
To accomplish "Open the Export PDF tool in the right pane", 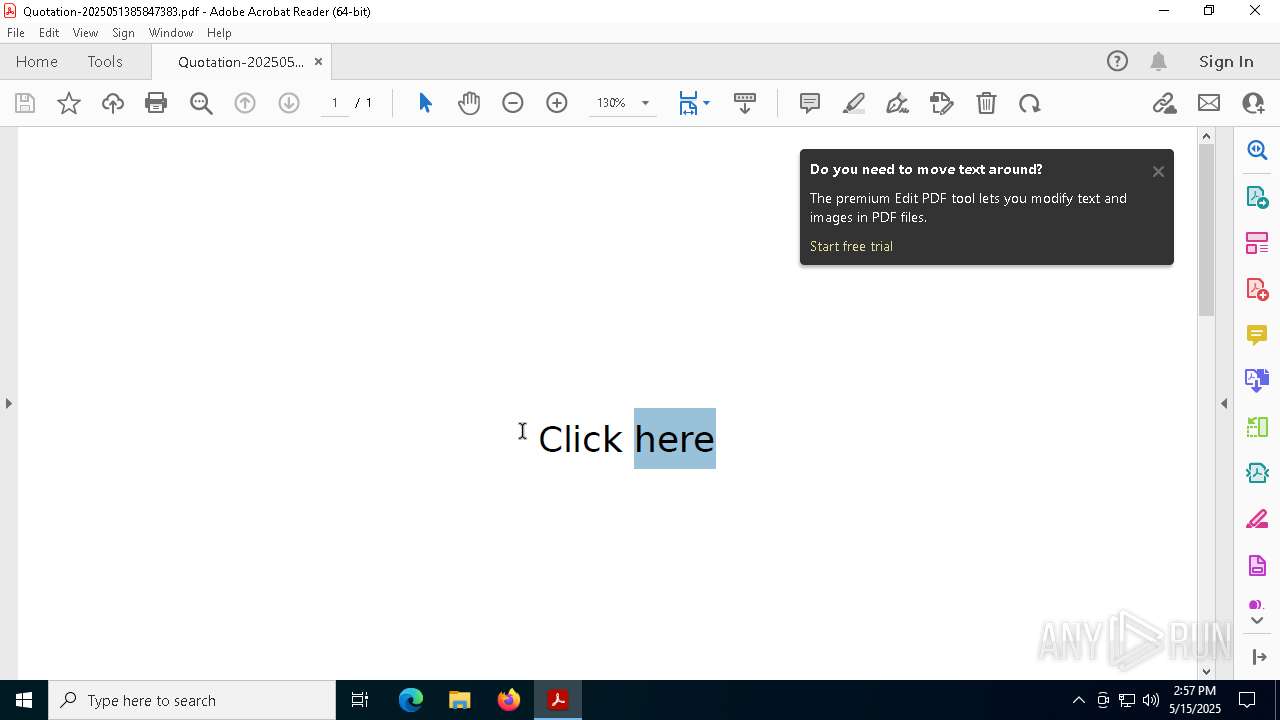I will coord(1257,196).
